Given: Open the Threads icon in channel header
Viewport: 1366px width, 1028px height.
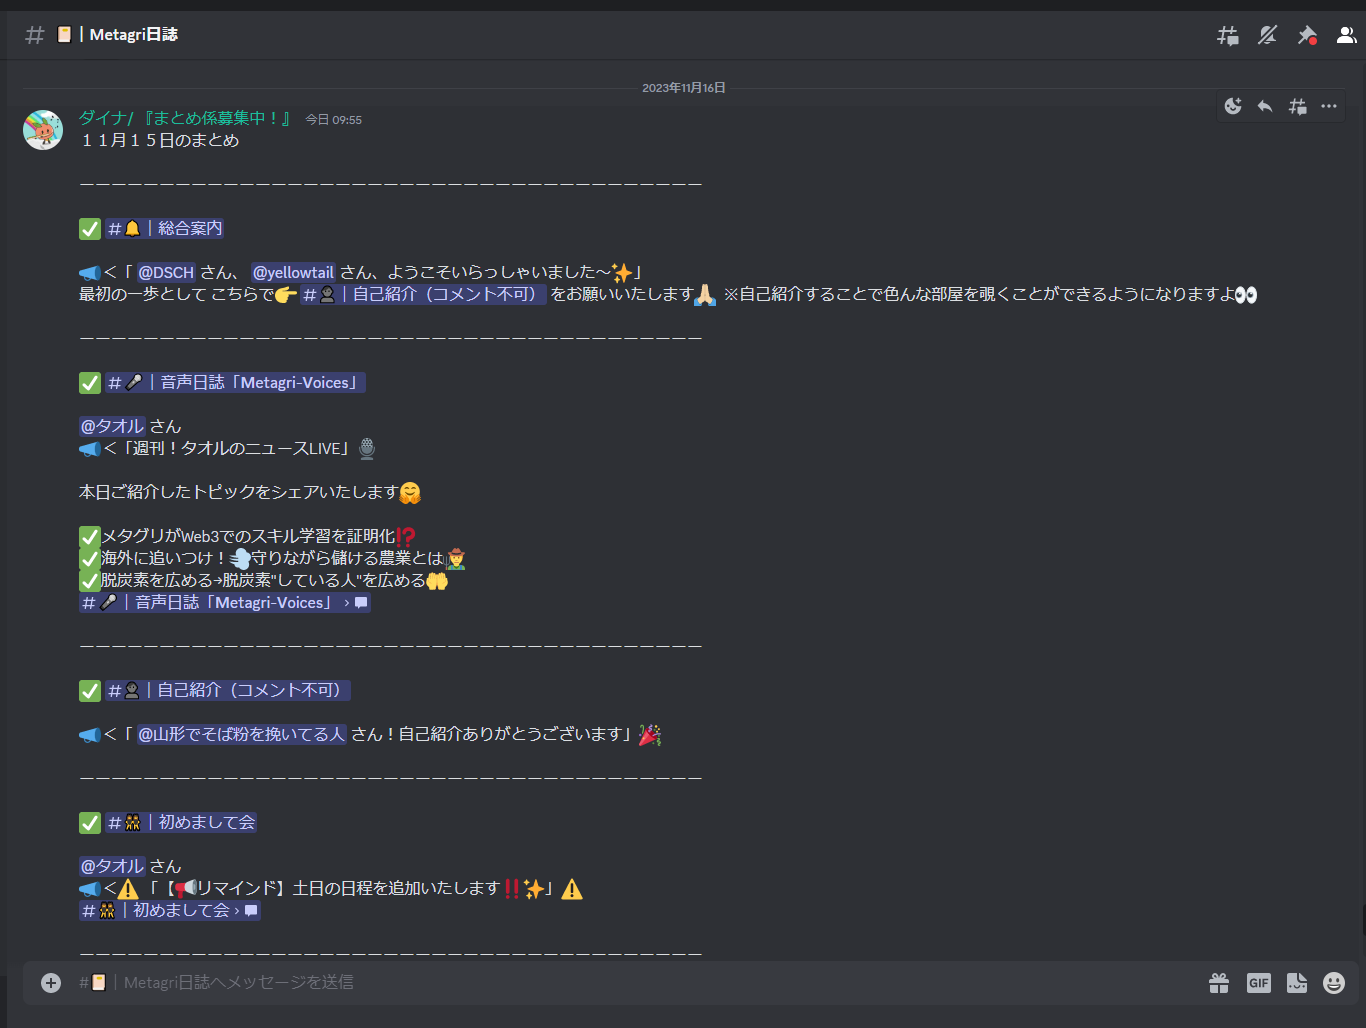Looking at the screenshot, I should [1228, 35].
